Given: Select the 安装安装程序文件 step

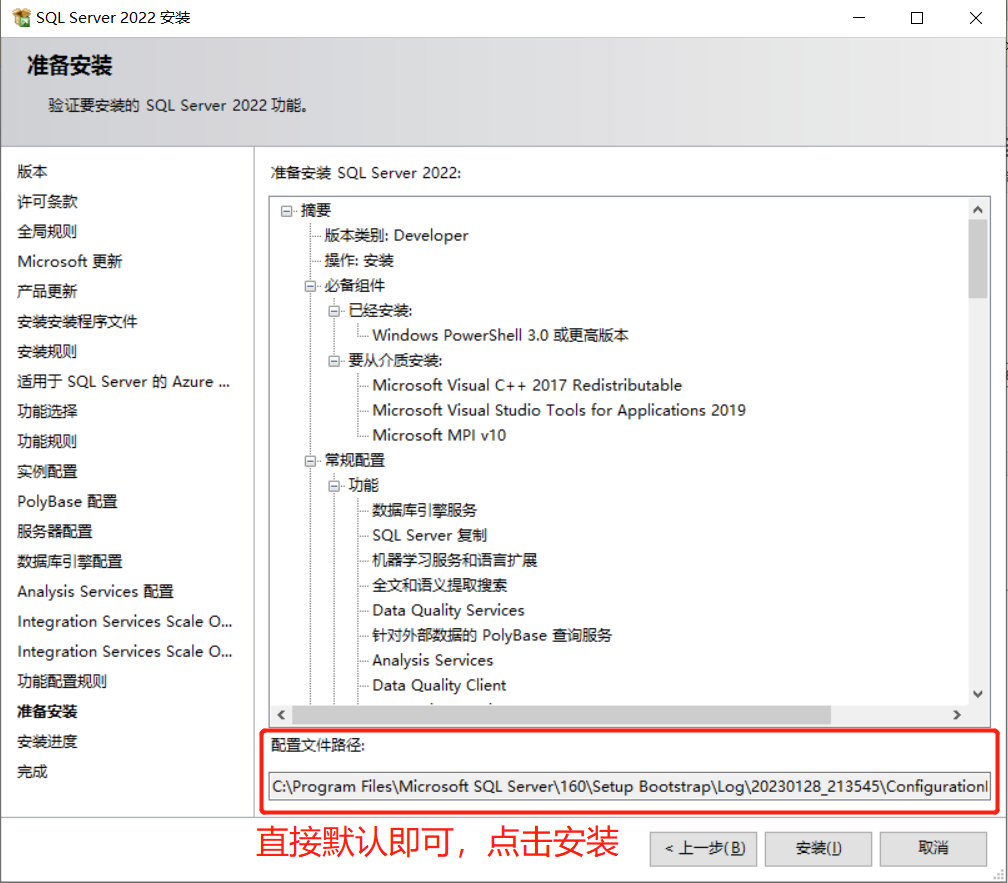Looking at the screenshot, I should (77, 321).
